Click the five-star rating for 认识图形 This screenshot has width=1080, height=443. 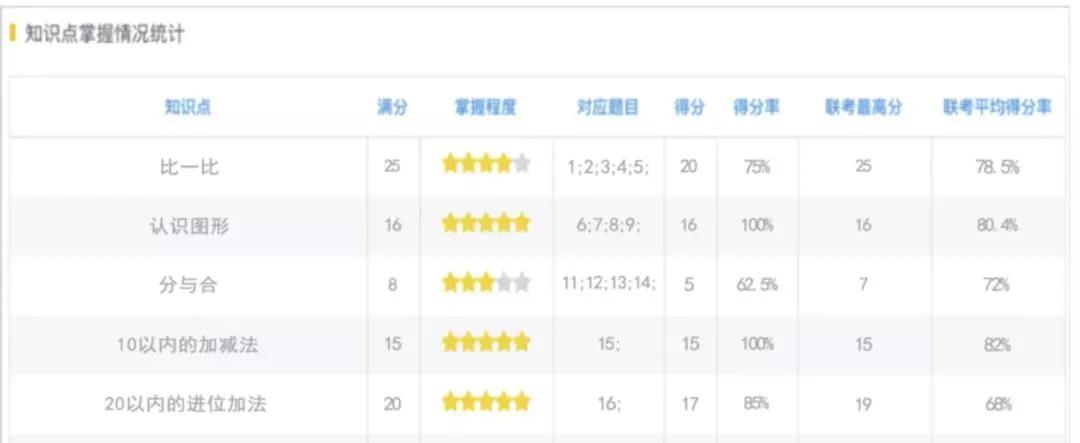[486, 224]
